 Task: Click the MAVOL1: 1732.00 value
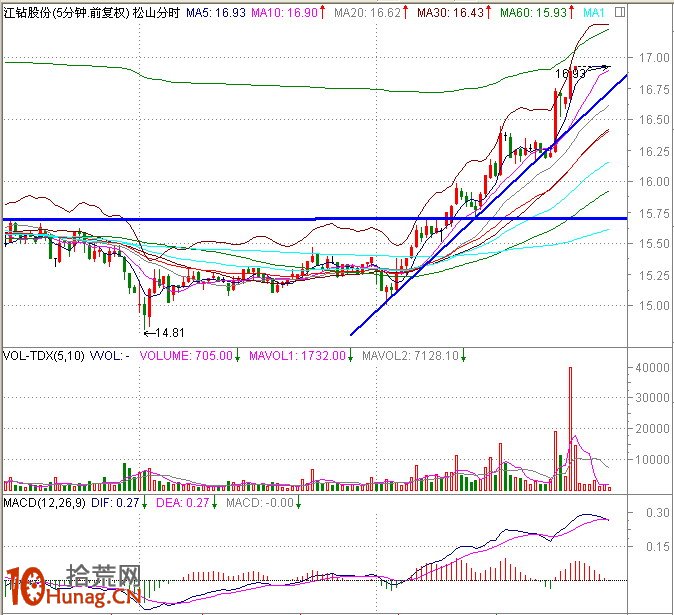(x=297, y=356)
